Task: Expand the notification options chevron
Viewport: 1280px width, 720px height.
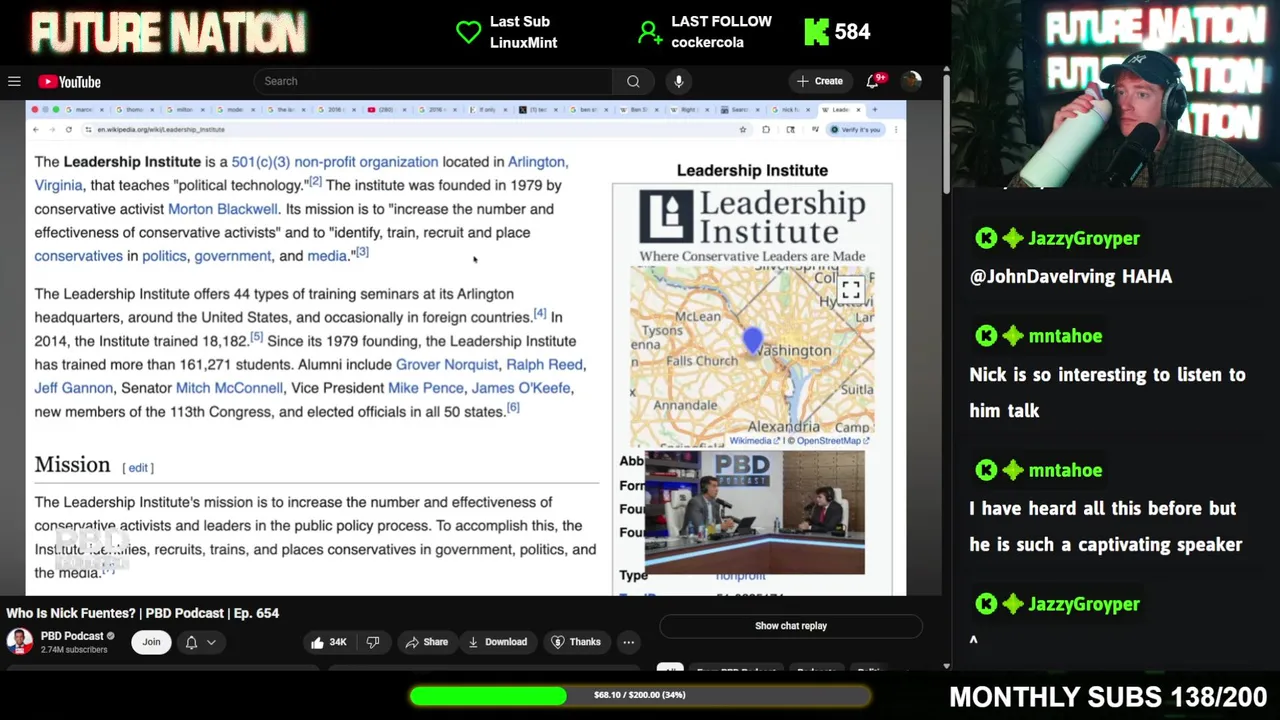Action: 211,642
